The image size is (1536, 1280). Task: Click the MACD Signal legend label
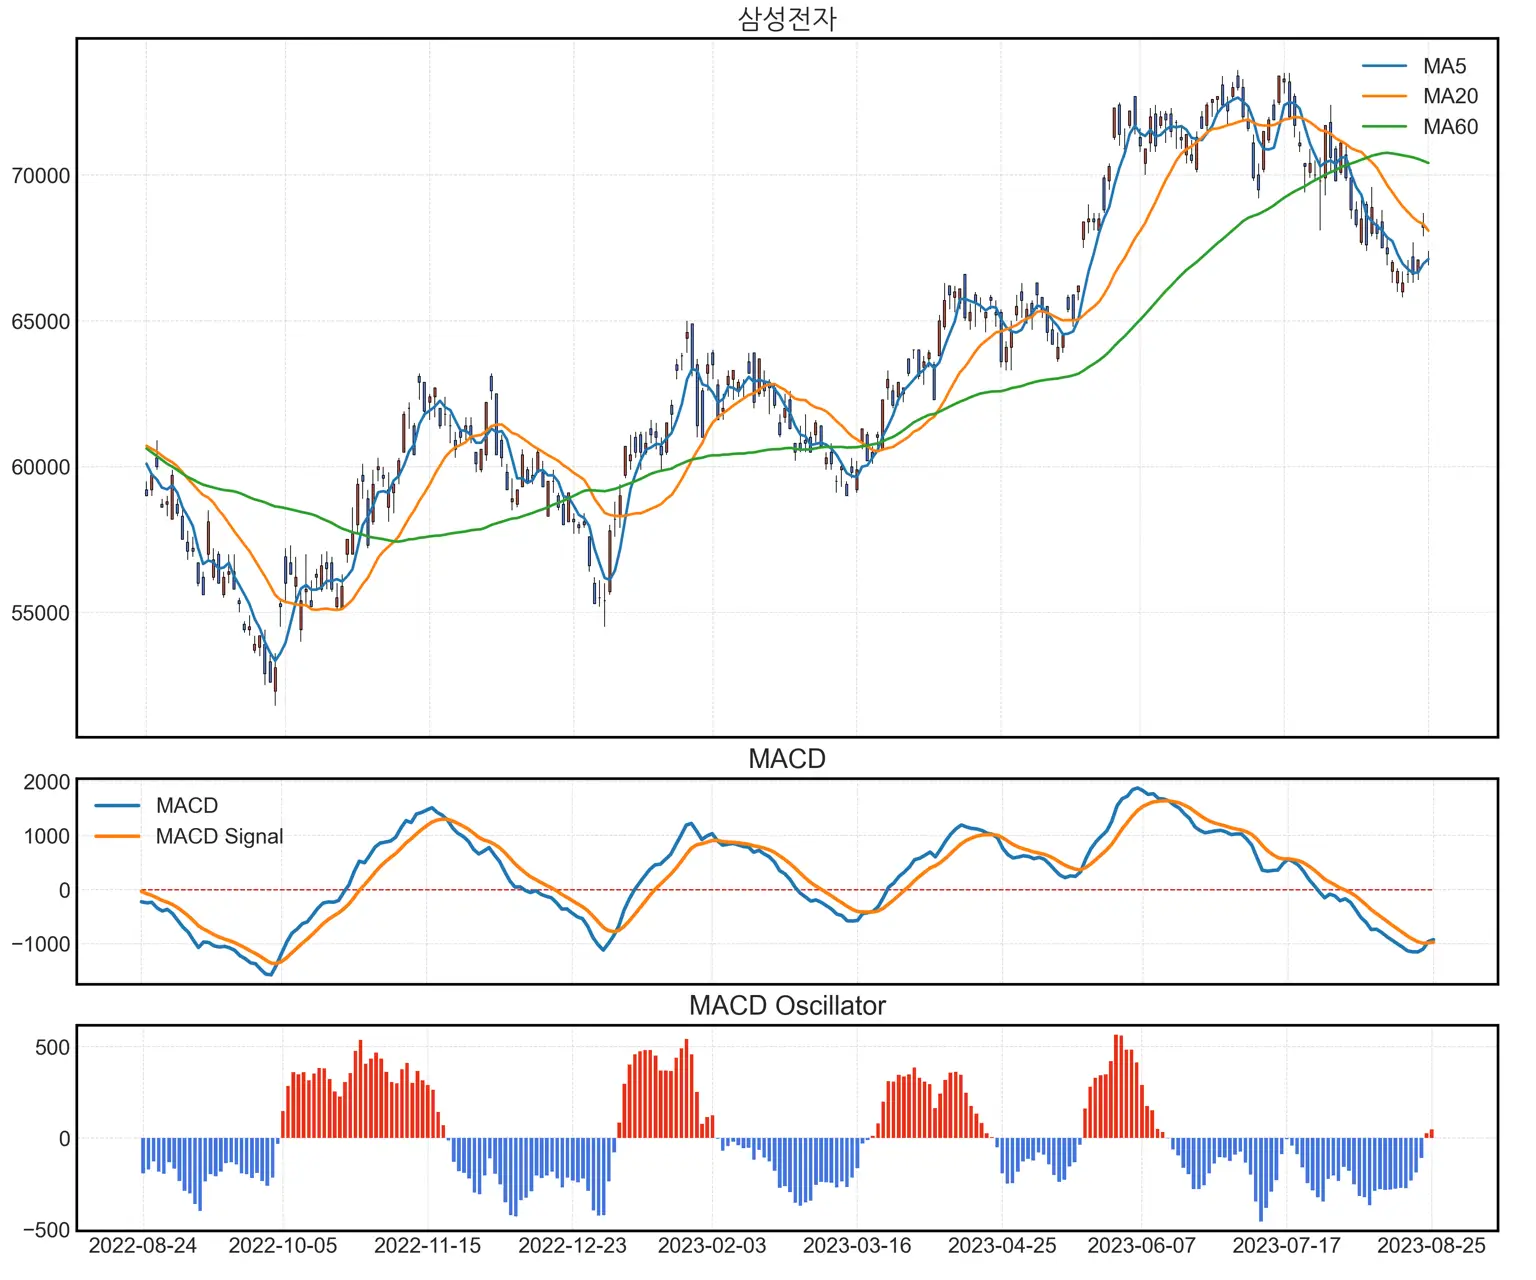[x=219, y=836]
